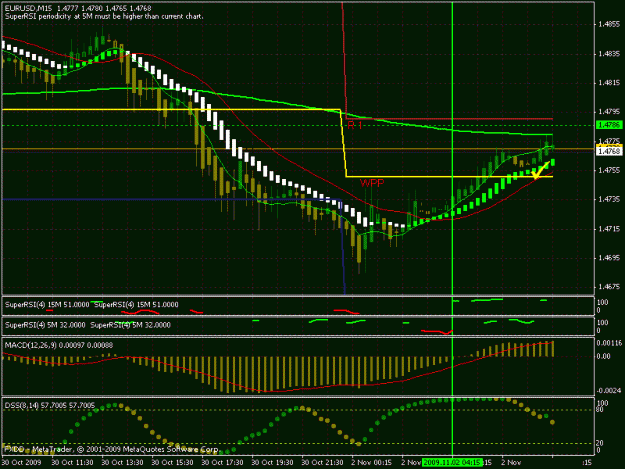Click the 1.4855 price axis value
The width and height of the screenshot is (625, 469).
[609, 24]
